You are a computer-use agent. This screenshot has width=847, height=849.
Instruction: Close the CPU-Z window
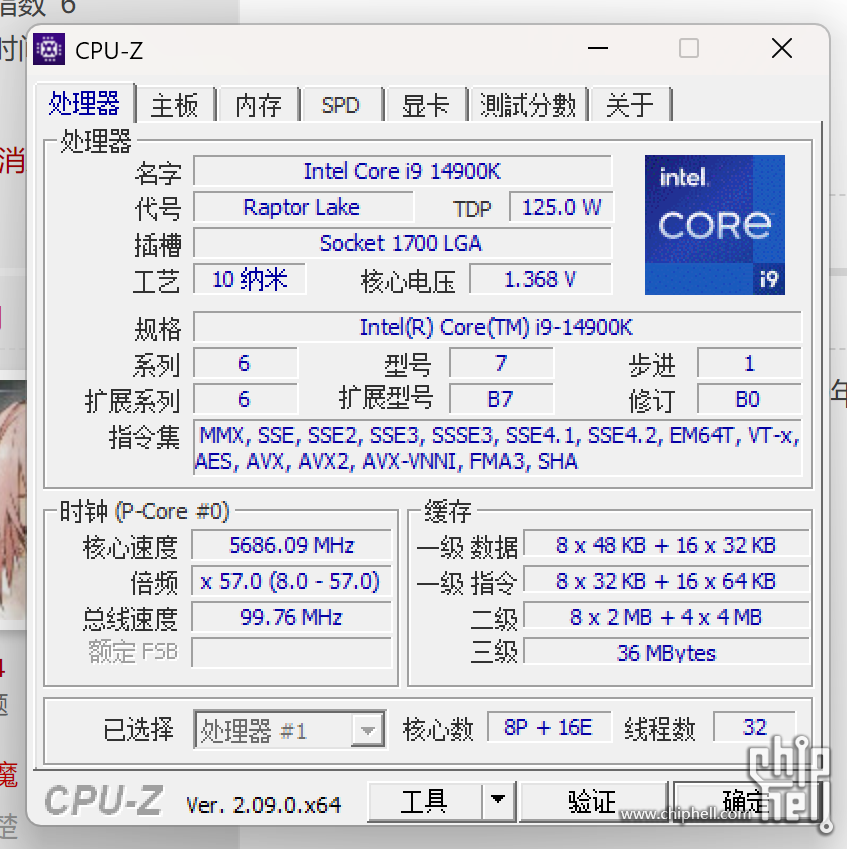(x=781, y=49)
